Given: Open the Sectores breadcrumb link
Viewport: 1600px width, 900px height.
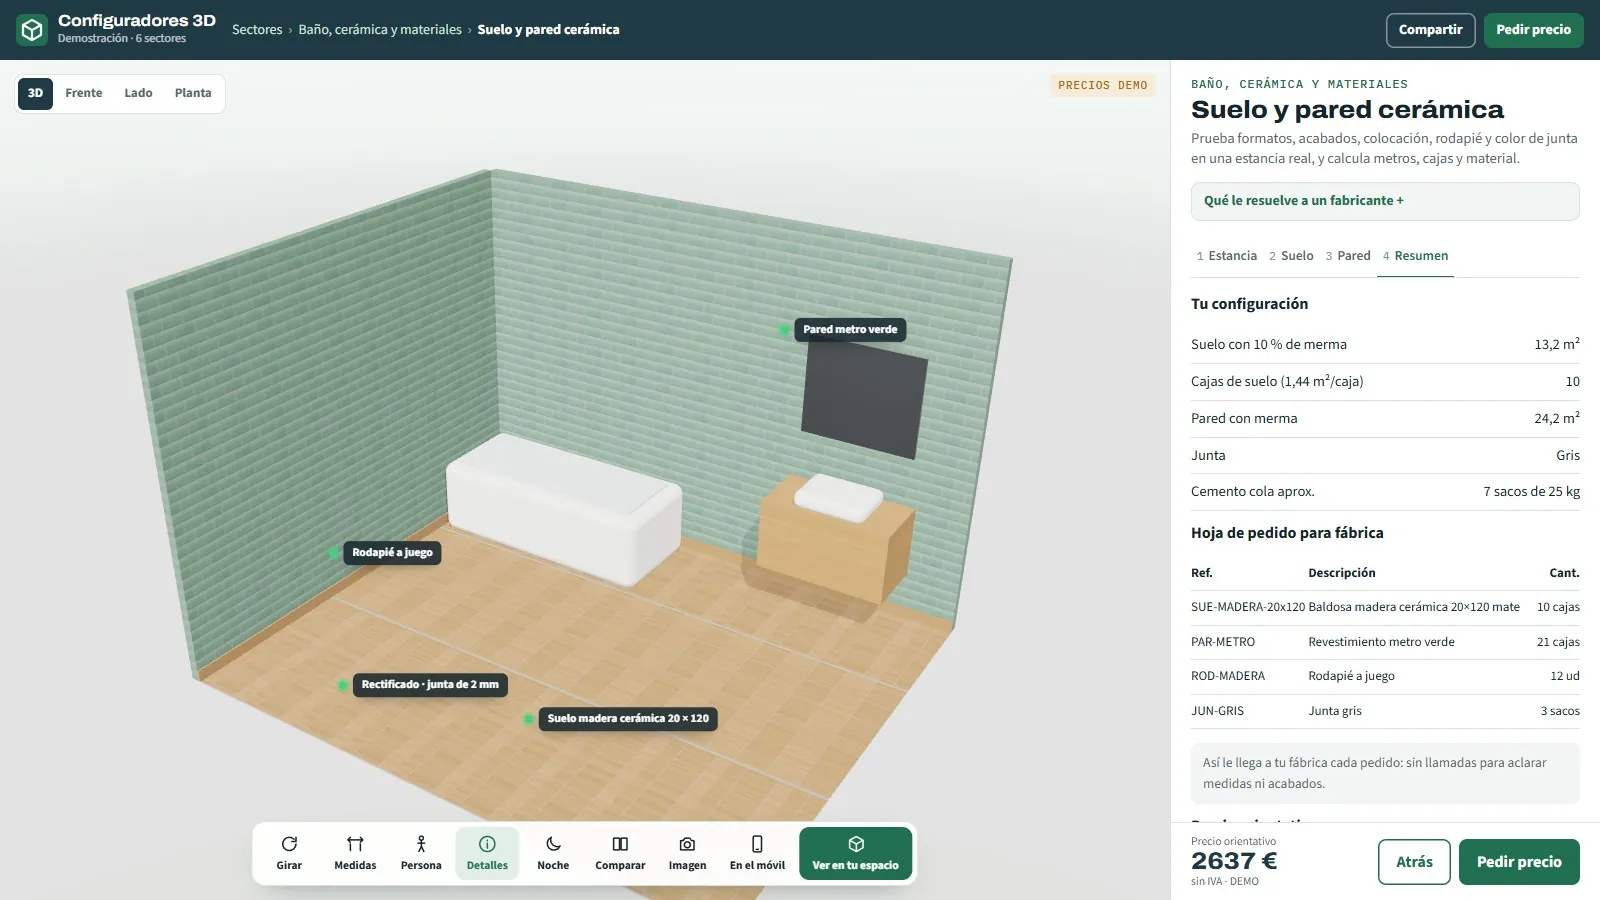Looking at the screenshot, I should tap(257, 30).
